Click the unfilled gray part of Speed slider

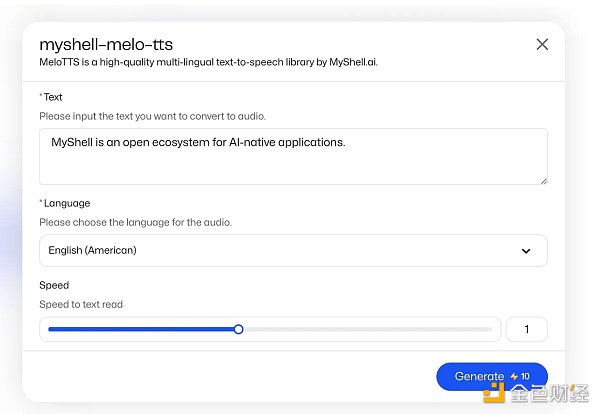tap(368, 329)
